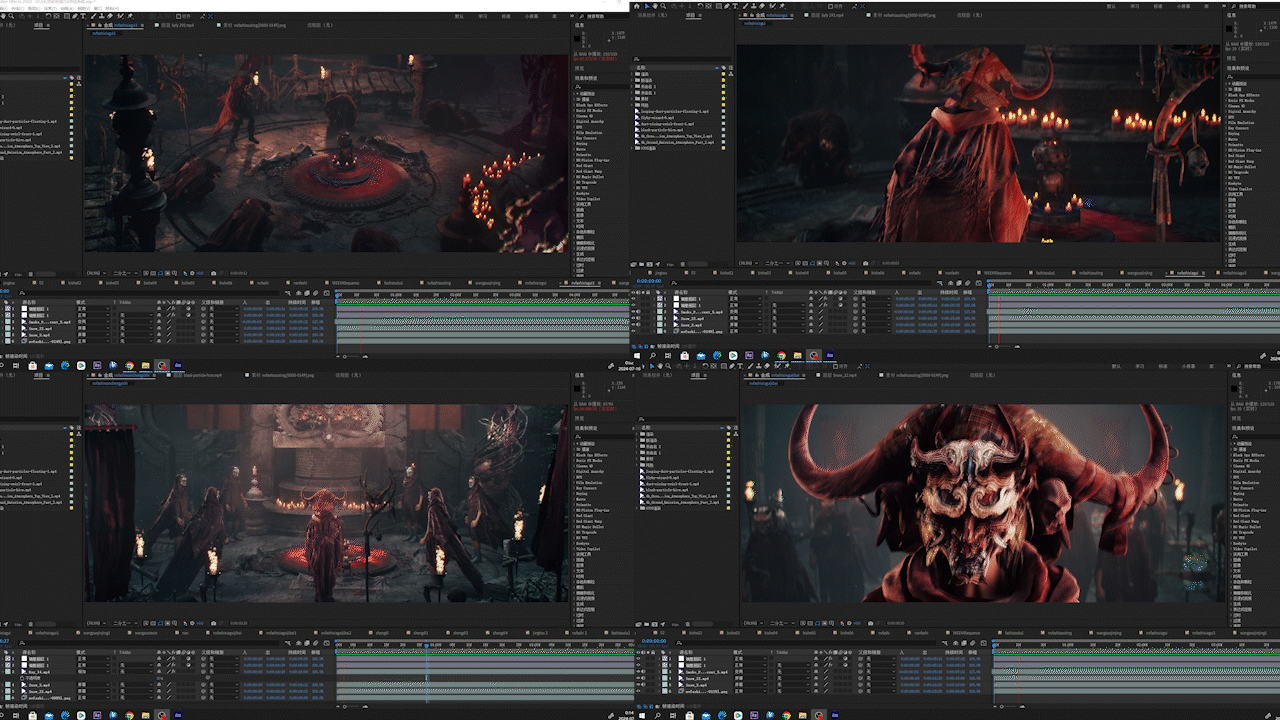Open blend mode dropdown for Snow_23.mp4, ritual-circle timeline

pos(93,328)
